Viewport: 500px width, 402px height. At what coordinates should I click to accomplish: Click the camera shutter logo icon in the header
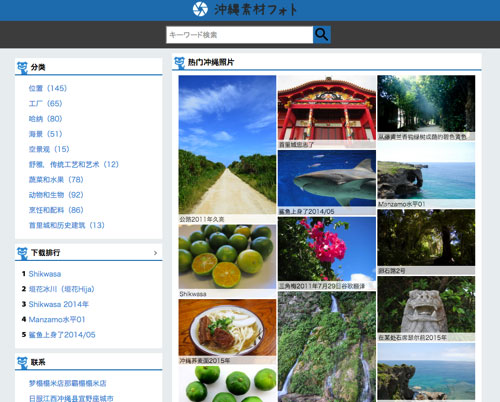coord(200,9)
